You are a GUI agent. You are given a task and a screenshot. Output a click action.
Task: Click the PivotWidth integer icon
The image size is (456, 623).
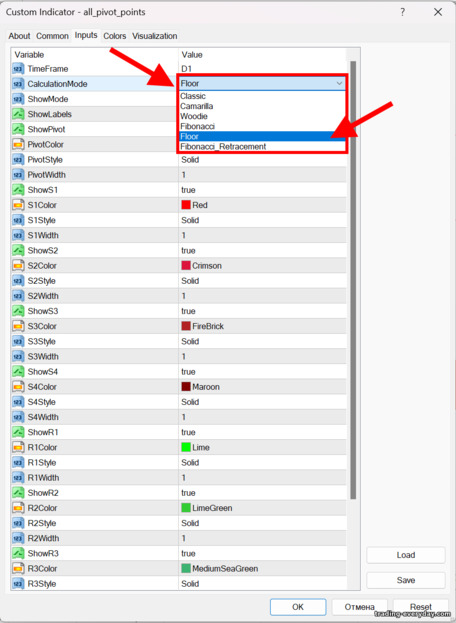(x=18, y=175)
